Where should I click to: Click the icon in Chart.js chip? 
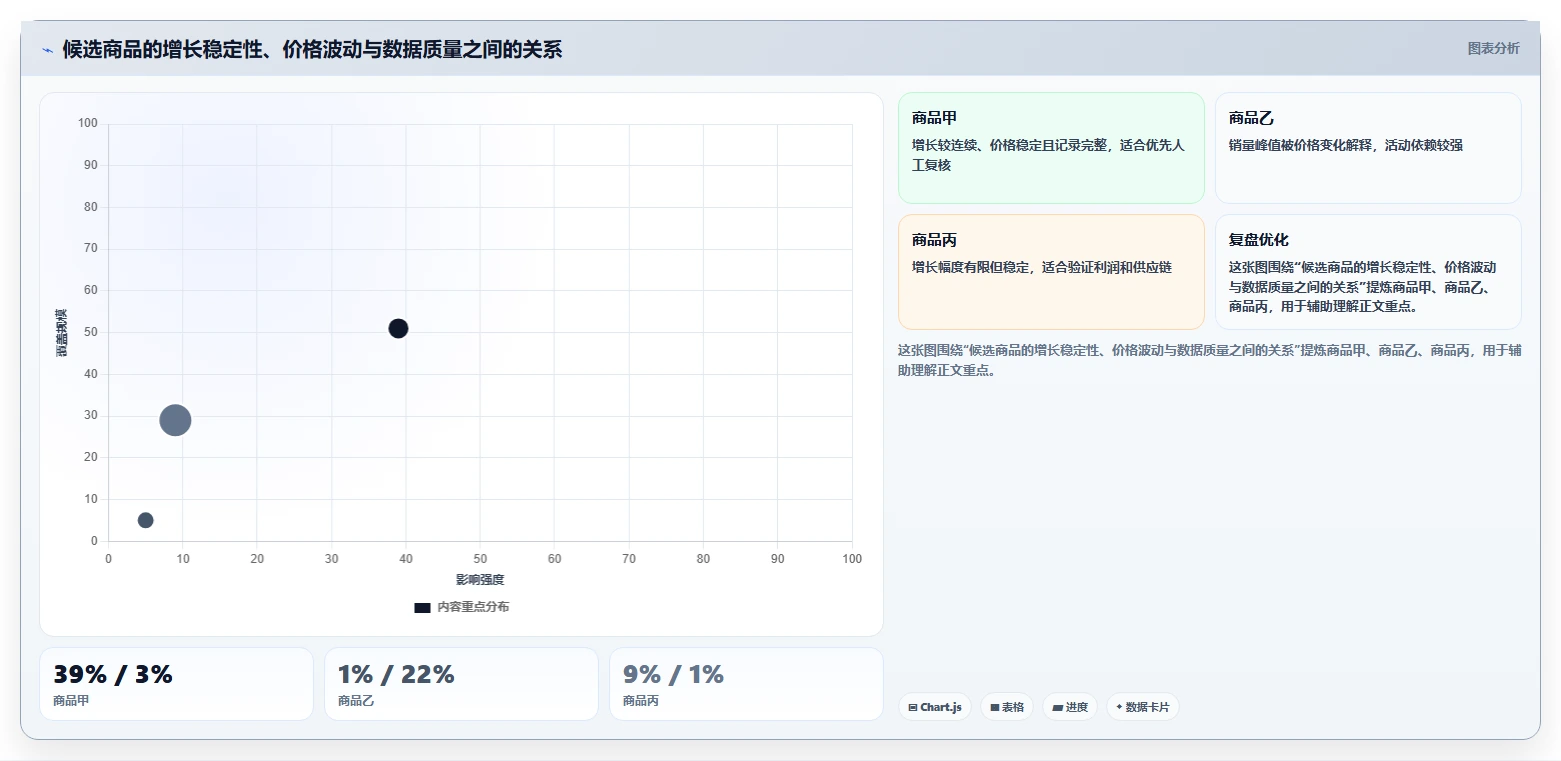tap(913, 707)
